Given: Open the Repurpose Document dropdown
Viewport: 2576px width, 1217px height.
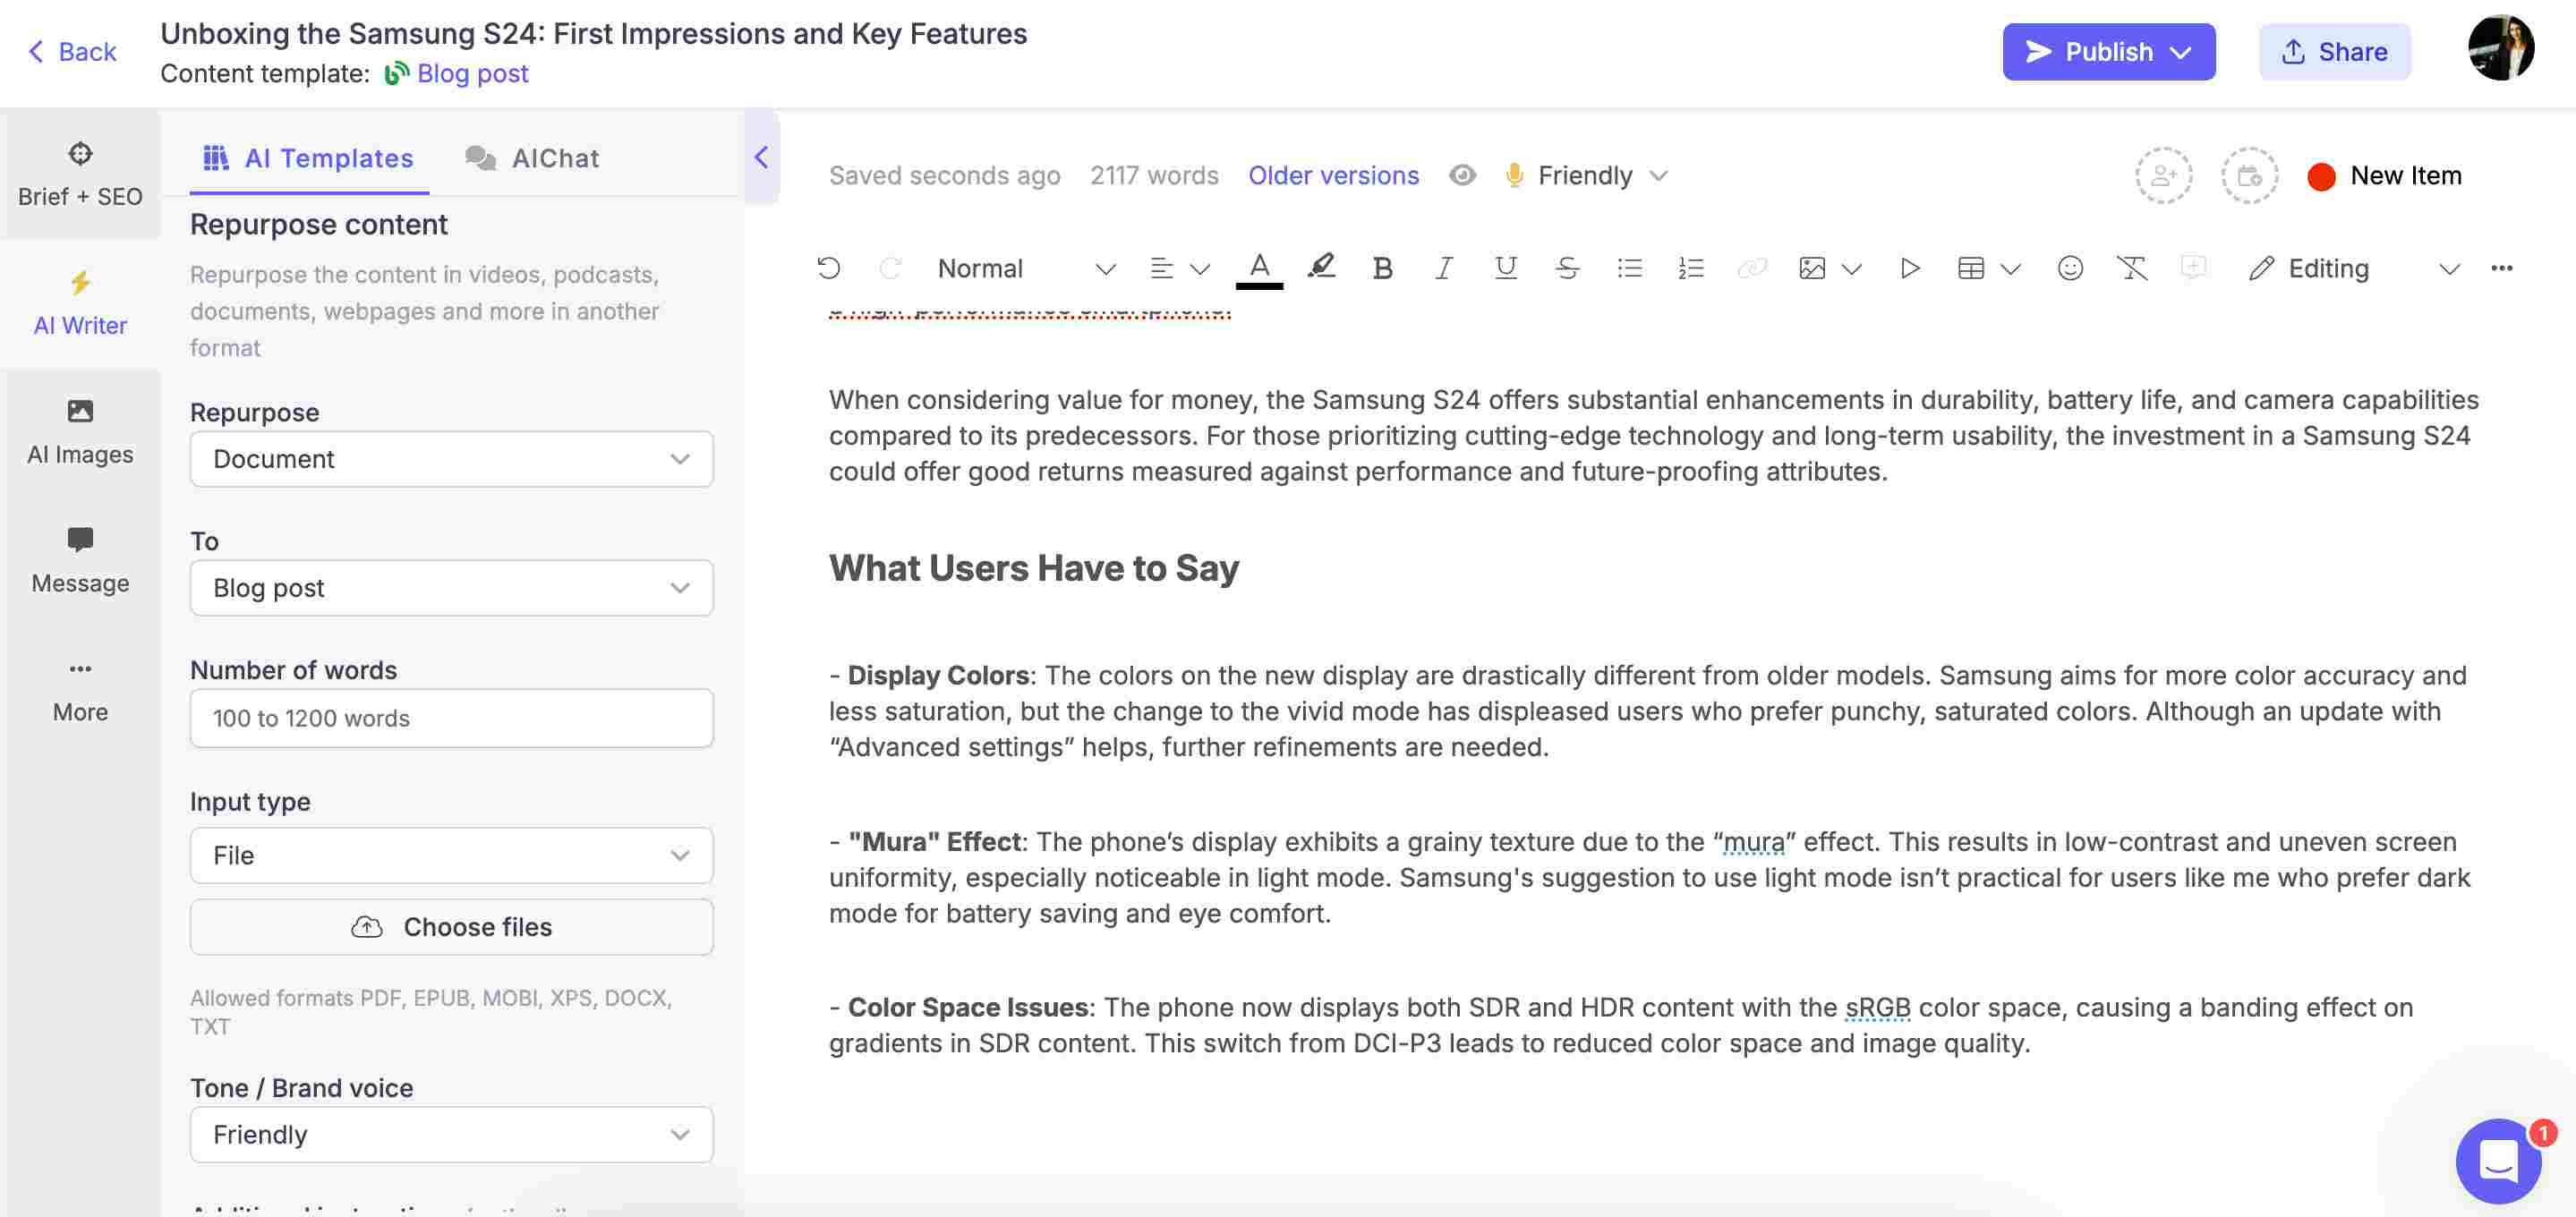Looking at the screenshot, I should 451,459.
